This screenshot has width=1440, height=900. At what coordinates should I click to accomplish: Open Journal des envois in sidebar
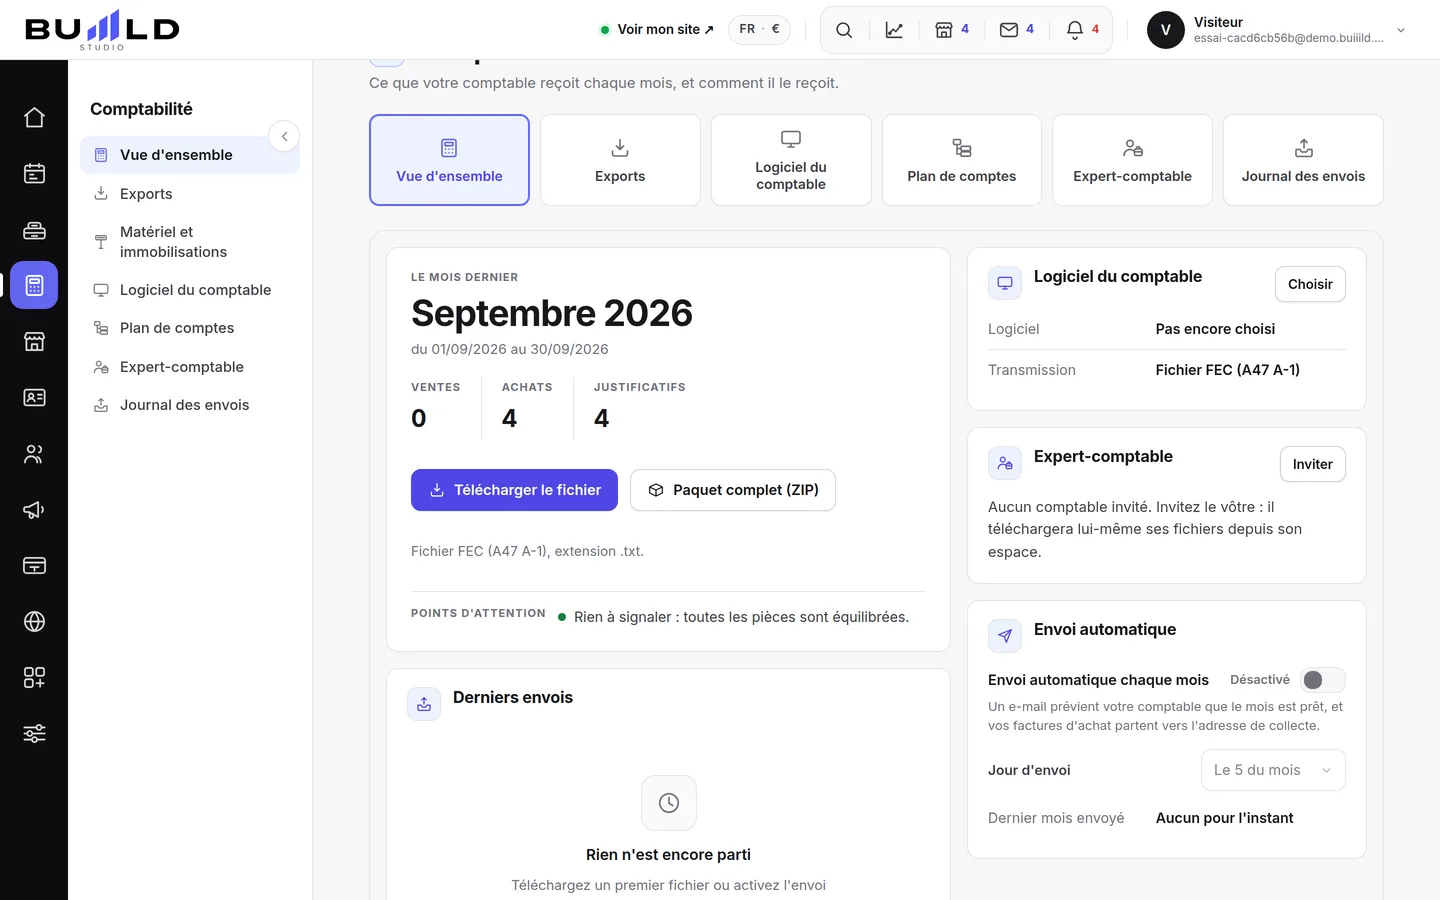tap(190, 405)
